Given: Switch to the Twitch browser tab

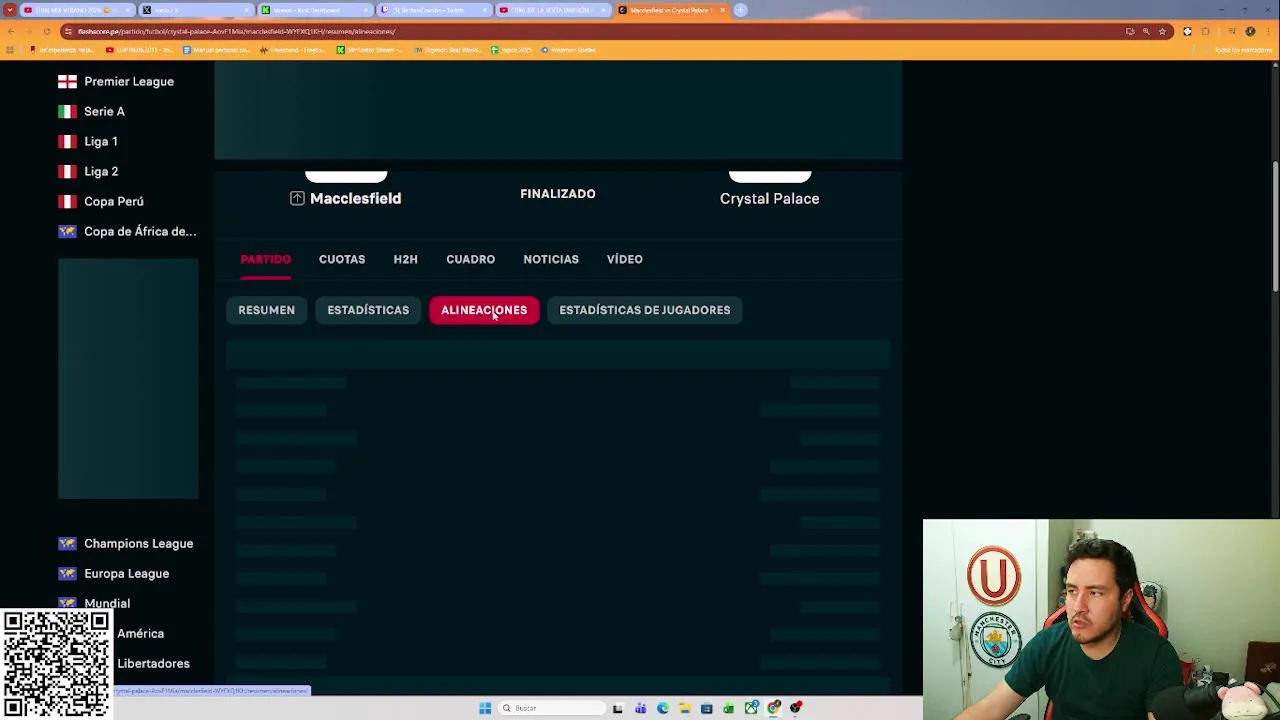Looking at the screenshot, I should tap(434, 10).
